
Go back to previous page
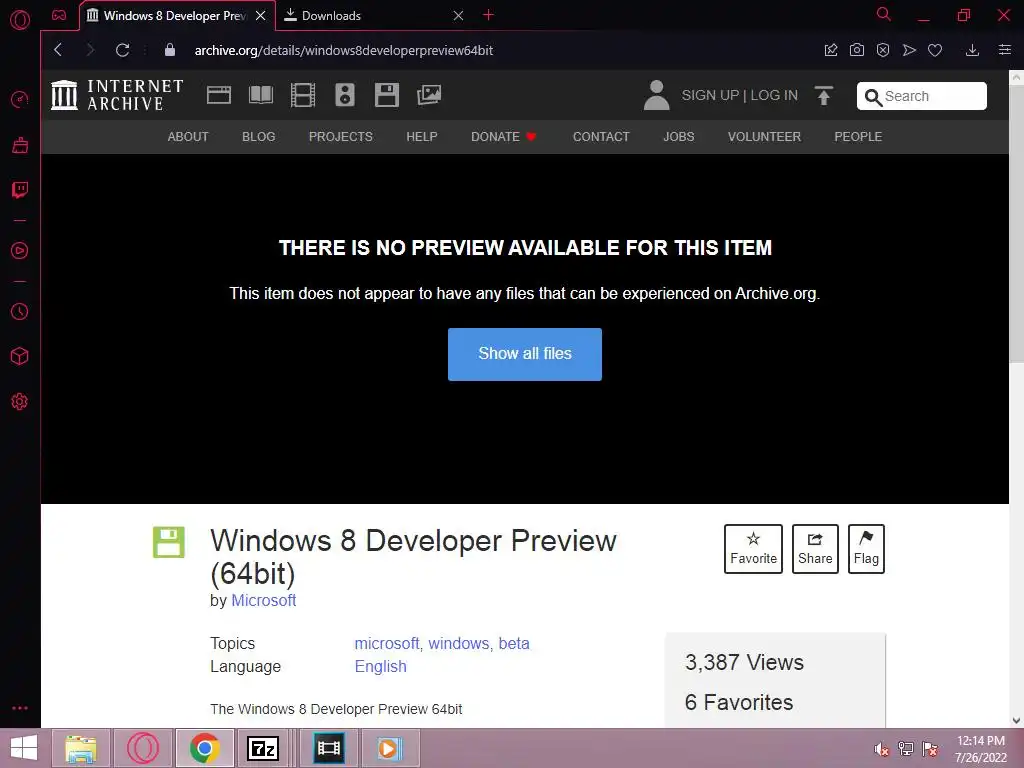(x=58, y=50)
